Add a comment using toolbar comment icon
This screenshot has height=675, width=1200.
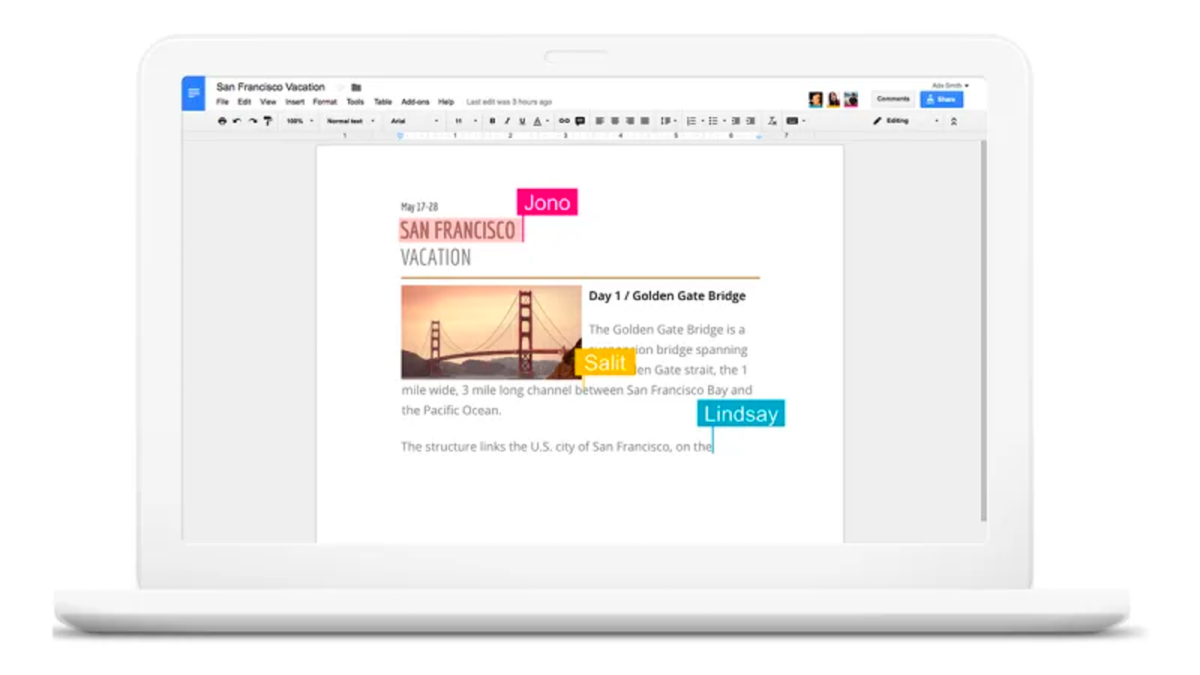coord(580,121)
